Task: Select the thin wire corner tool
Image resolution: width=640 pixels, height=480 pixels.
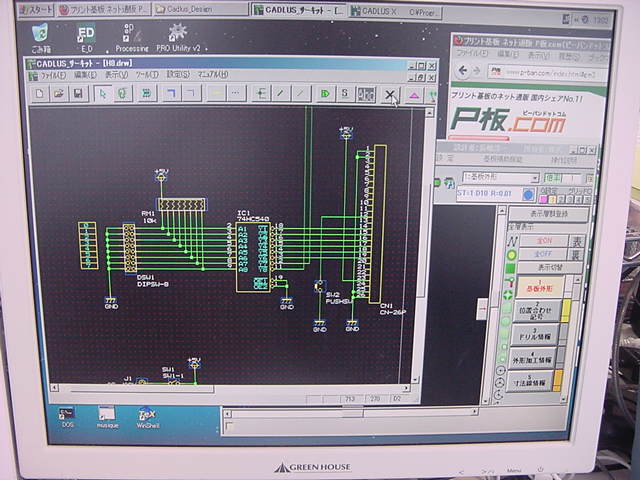Action: [x=191, y=93]
